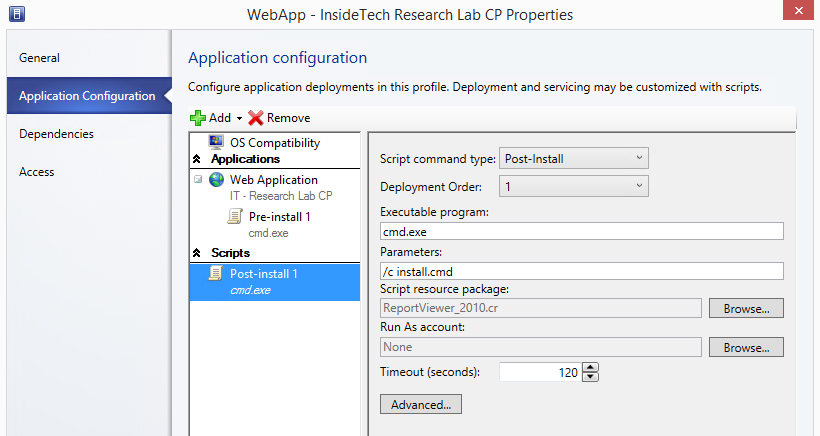Viewport: 820px width, 436px height.
Task: Open the Deployment Order dropdown
Action: (x=574, y=186)
